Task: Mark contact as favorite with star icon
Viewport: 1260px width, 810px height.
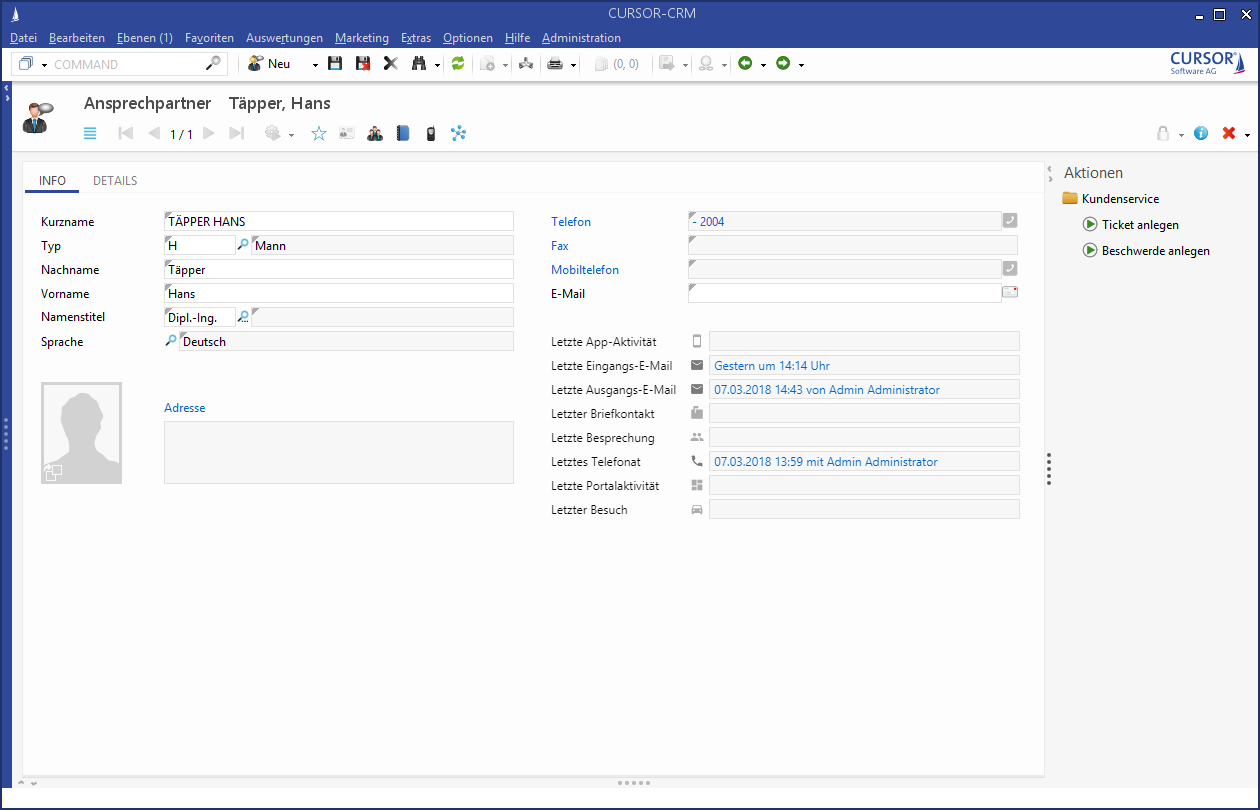Action: point(319,133)
